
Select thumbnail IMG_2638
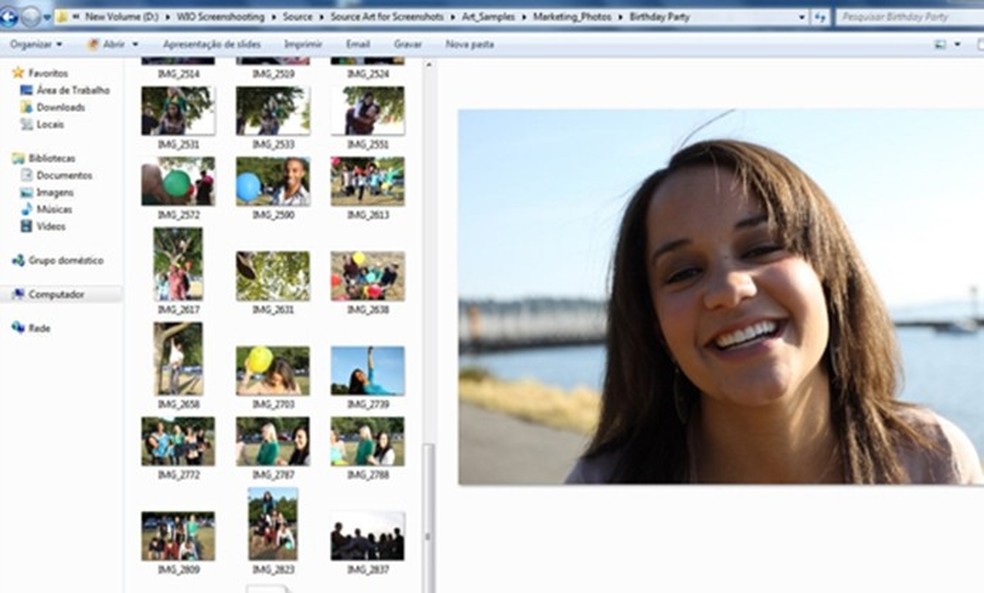368,276
